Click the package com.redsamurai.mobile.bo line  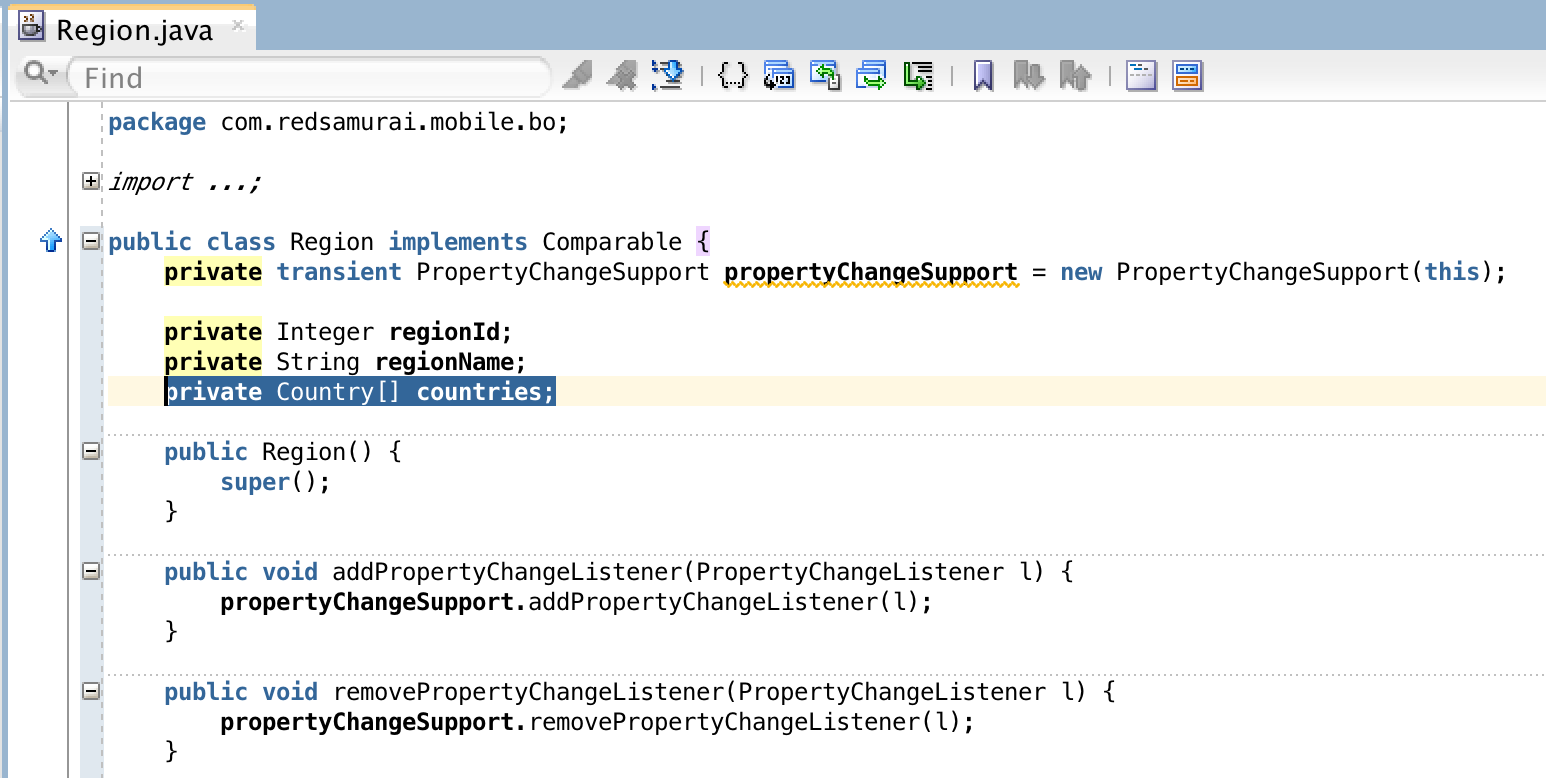[x=338, y=122]
